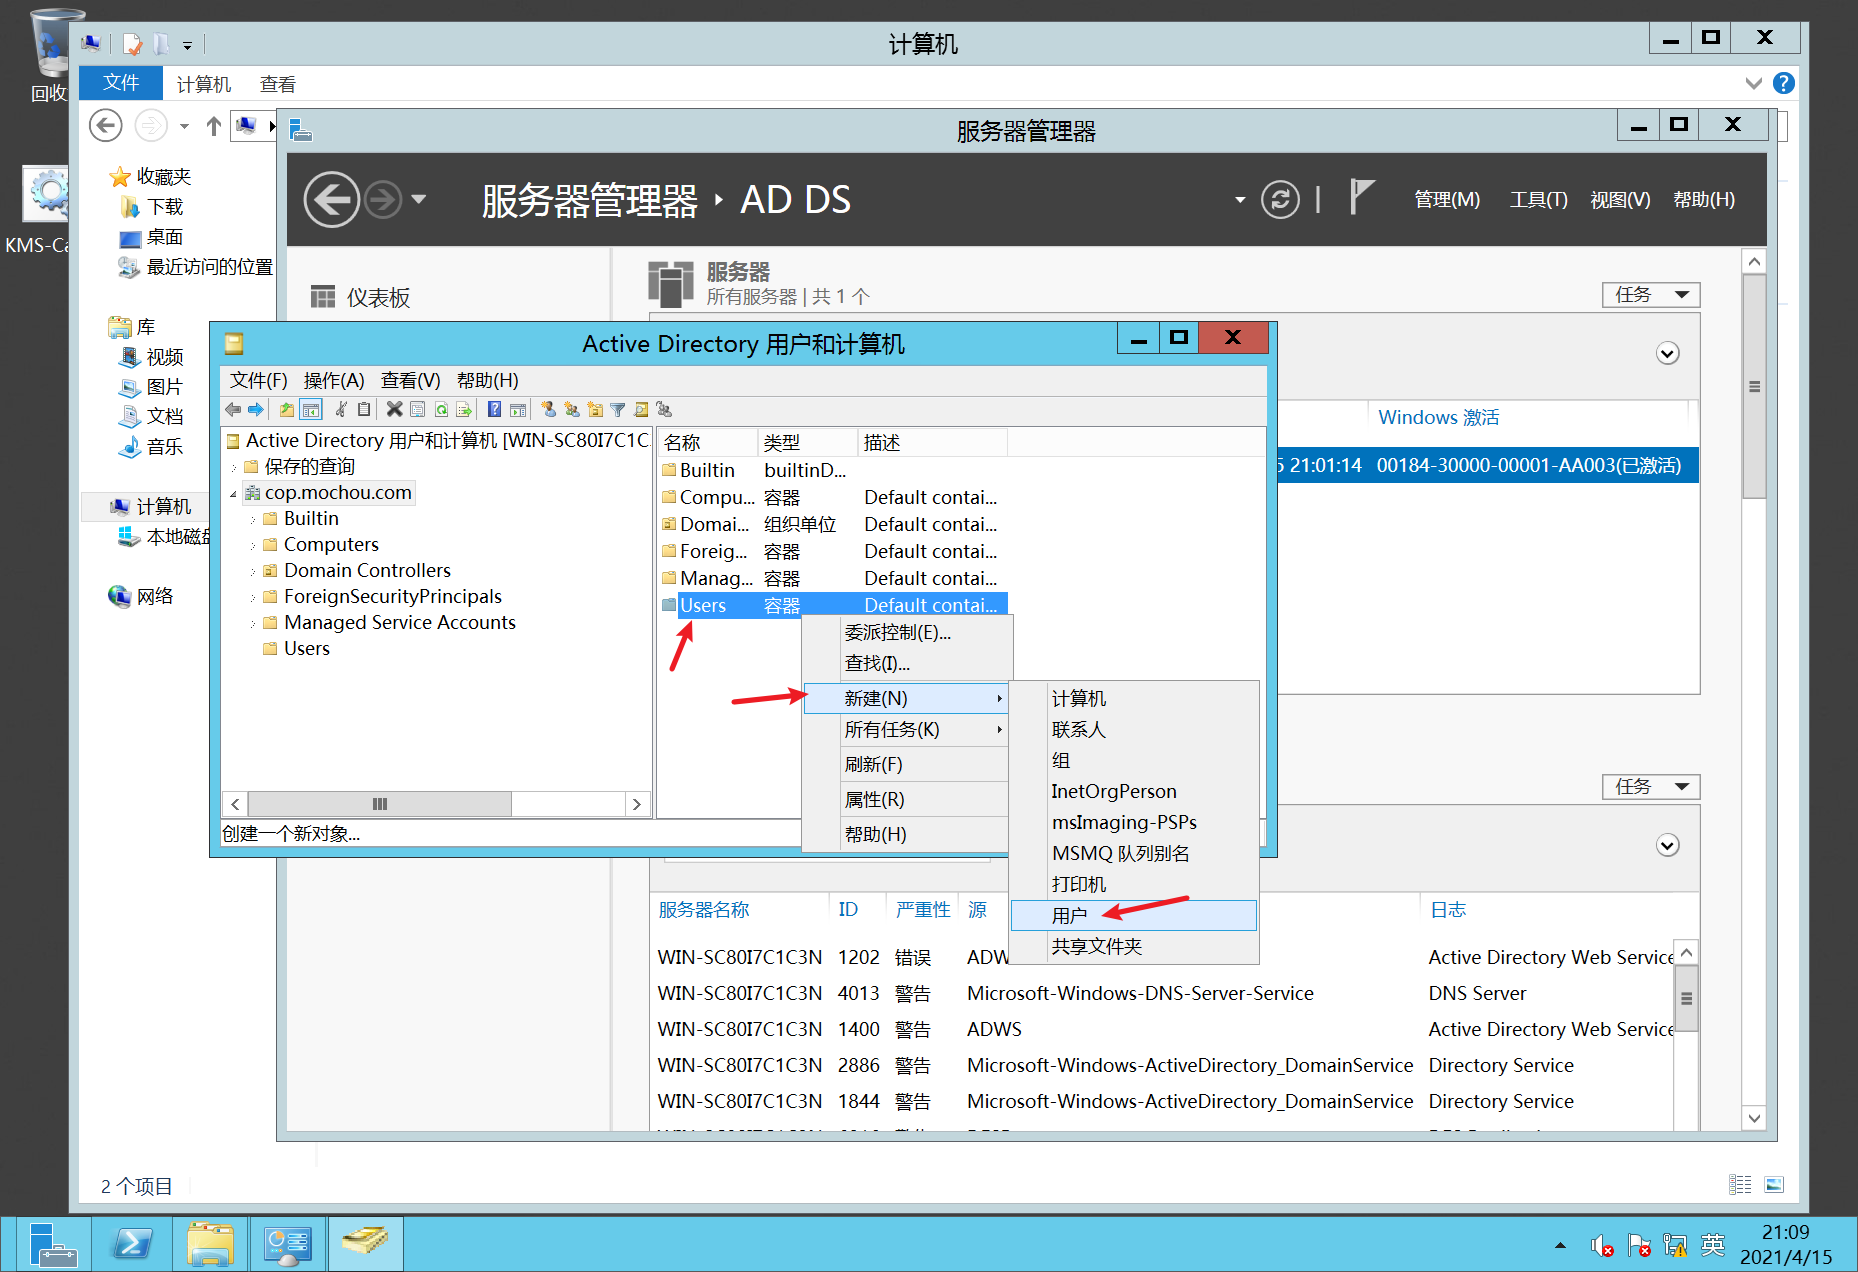The width and height of the screenshot is (1858, 1272).
Task: Choose 属性(R) from context menu
Action: 907,799
